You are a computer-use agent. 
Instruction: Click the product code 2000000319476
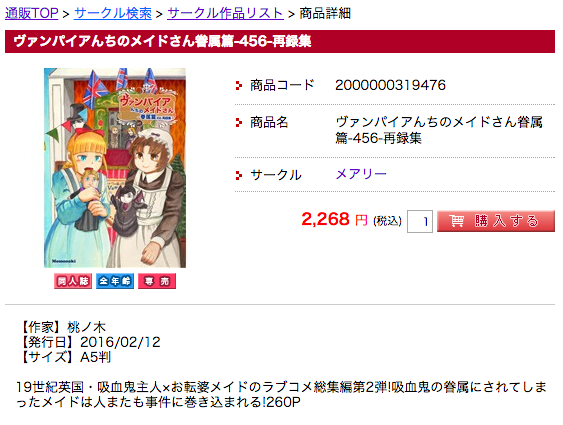click(390, 85)
